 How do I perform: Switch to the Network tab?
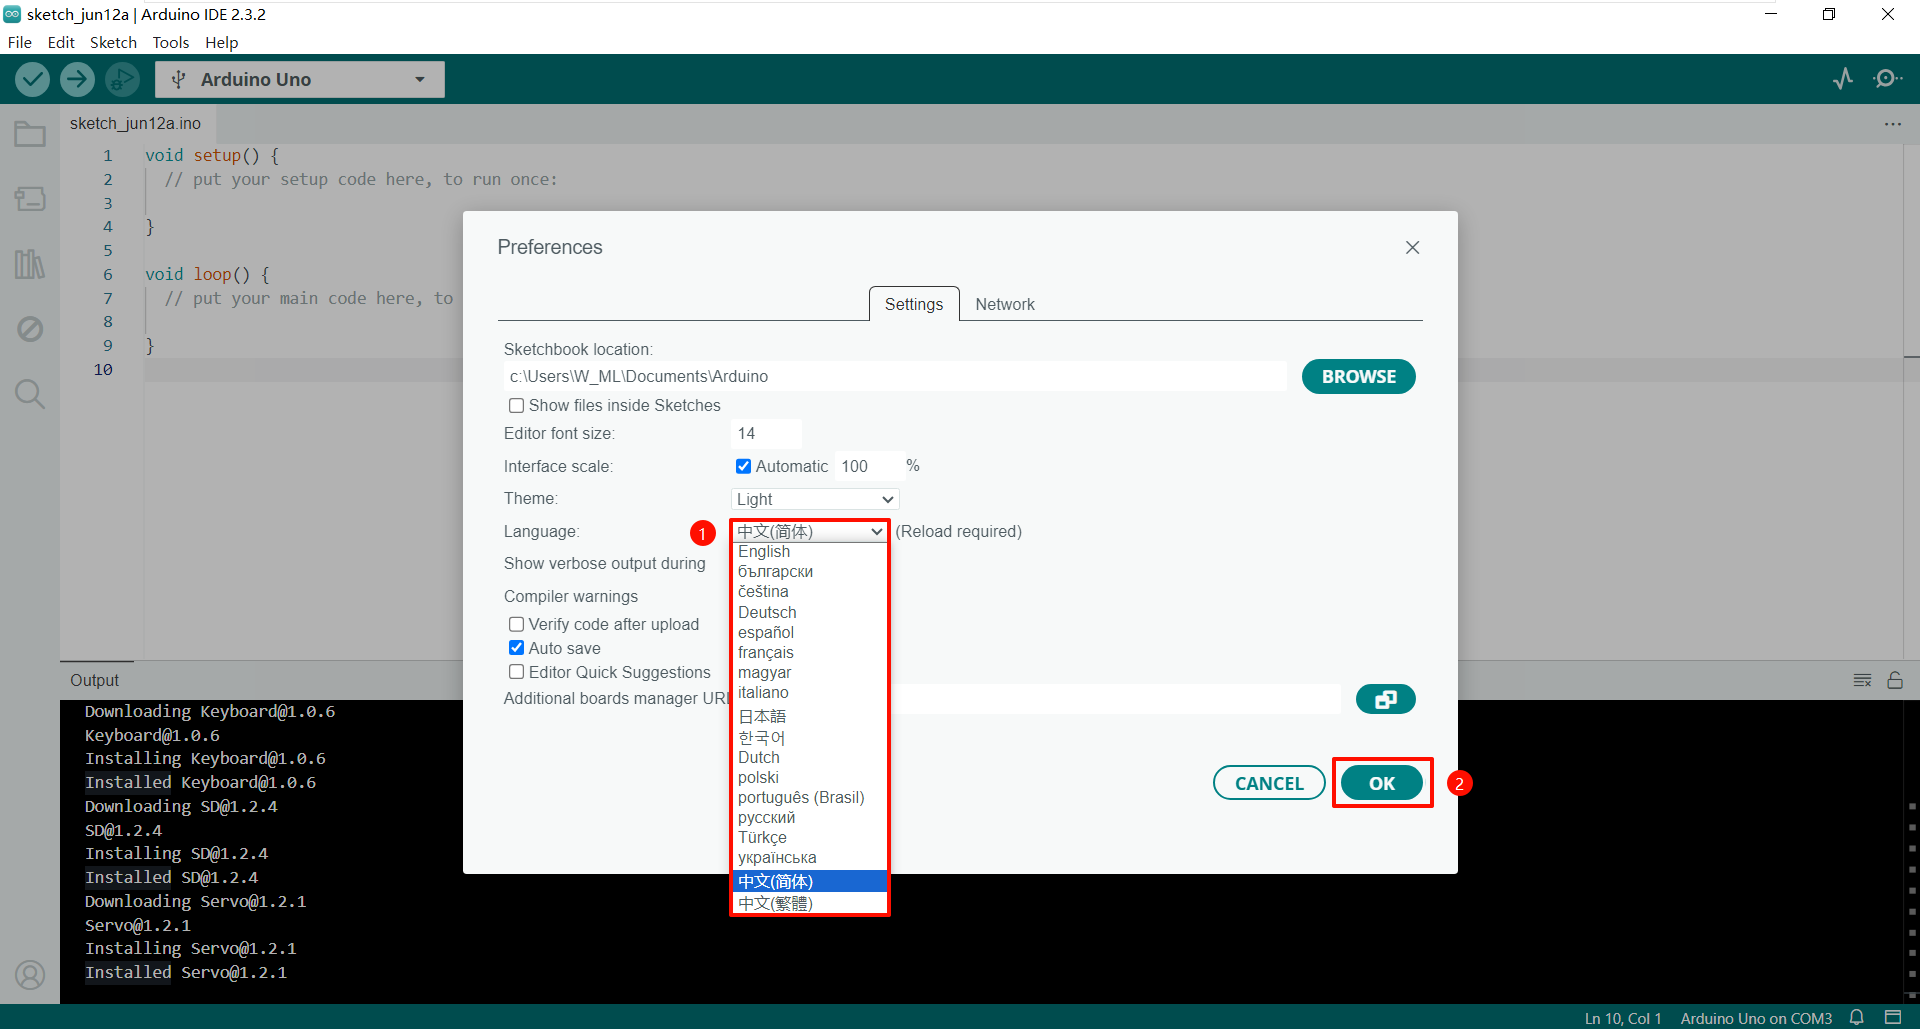pyautogui.click(x=1005, y=304)
